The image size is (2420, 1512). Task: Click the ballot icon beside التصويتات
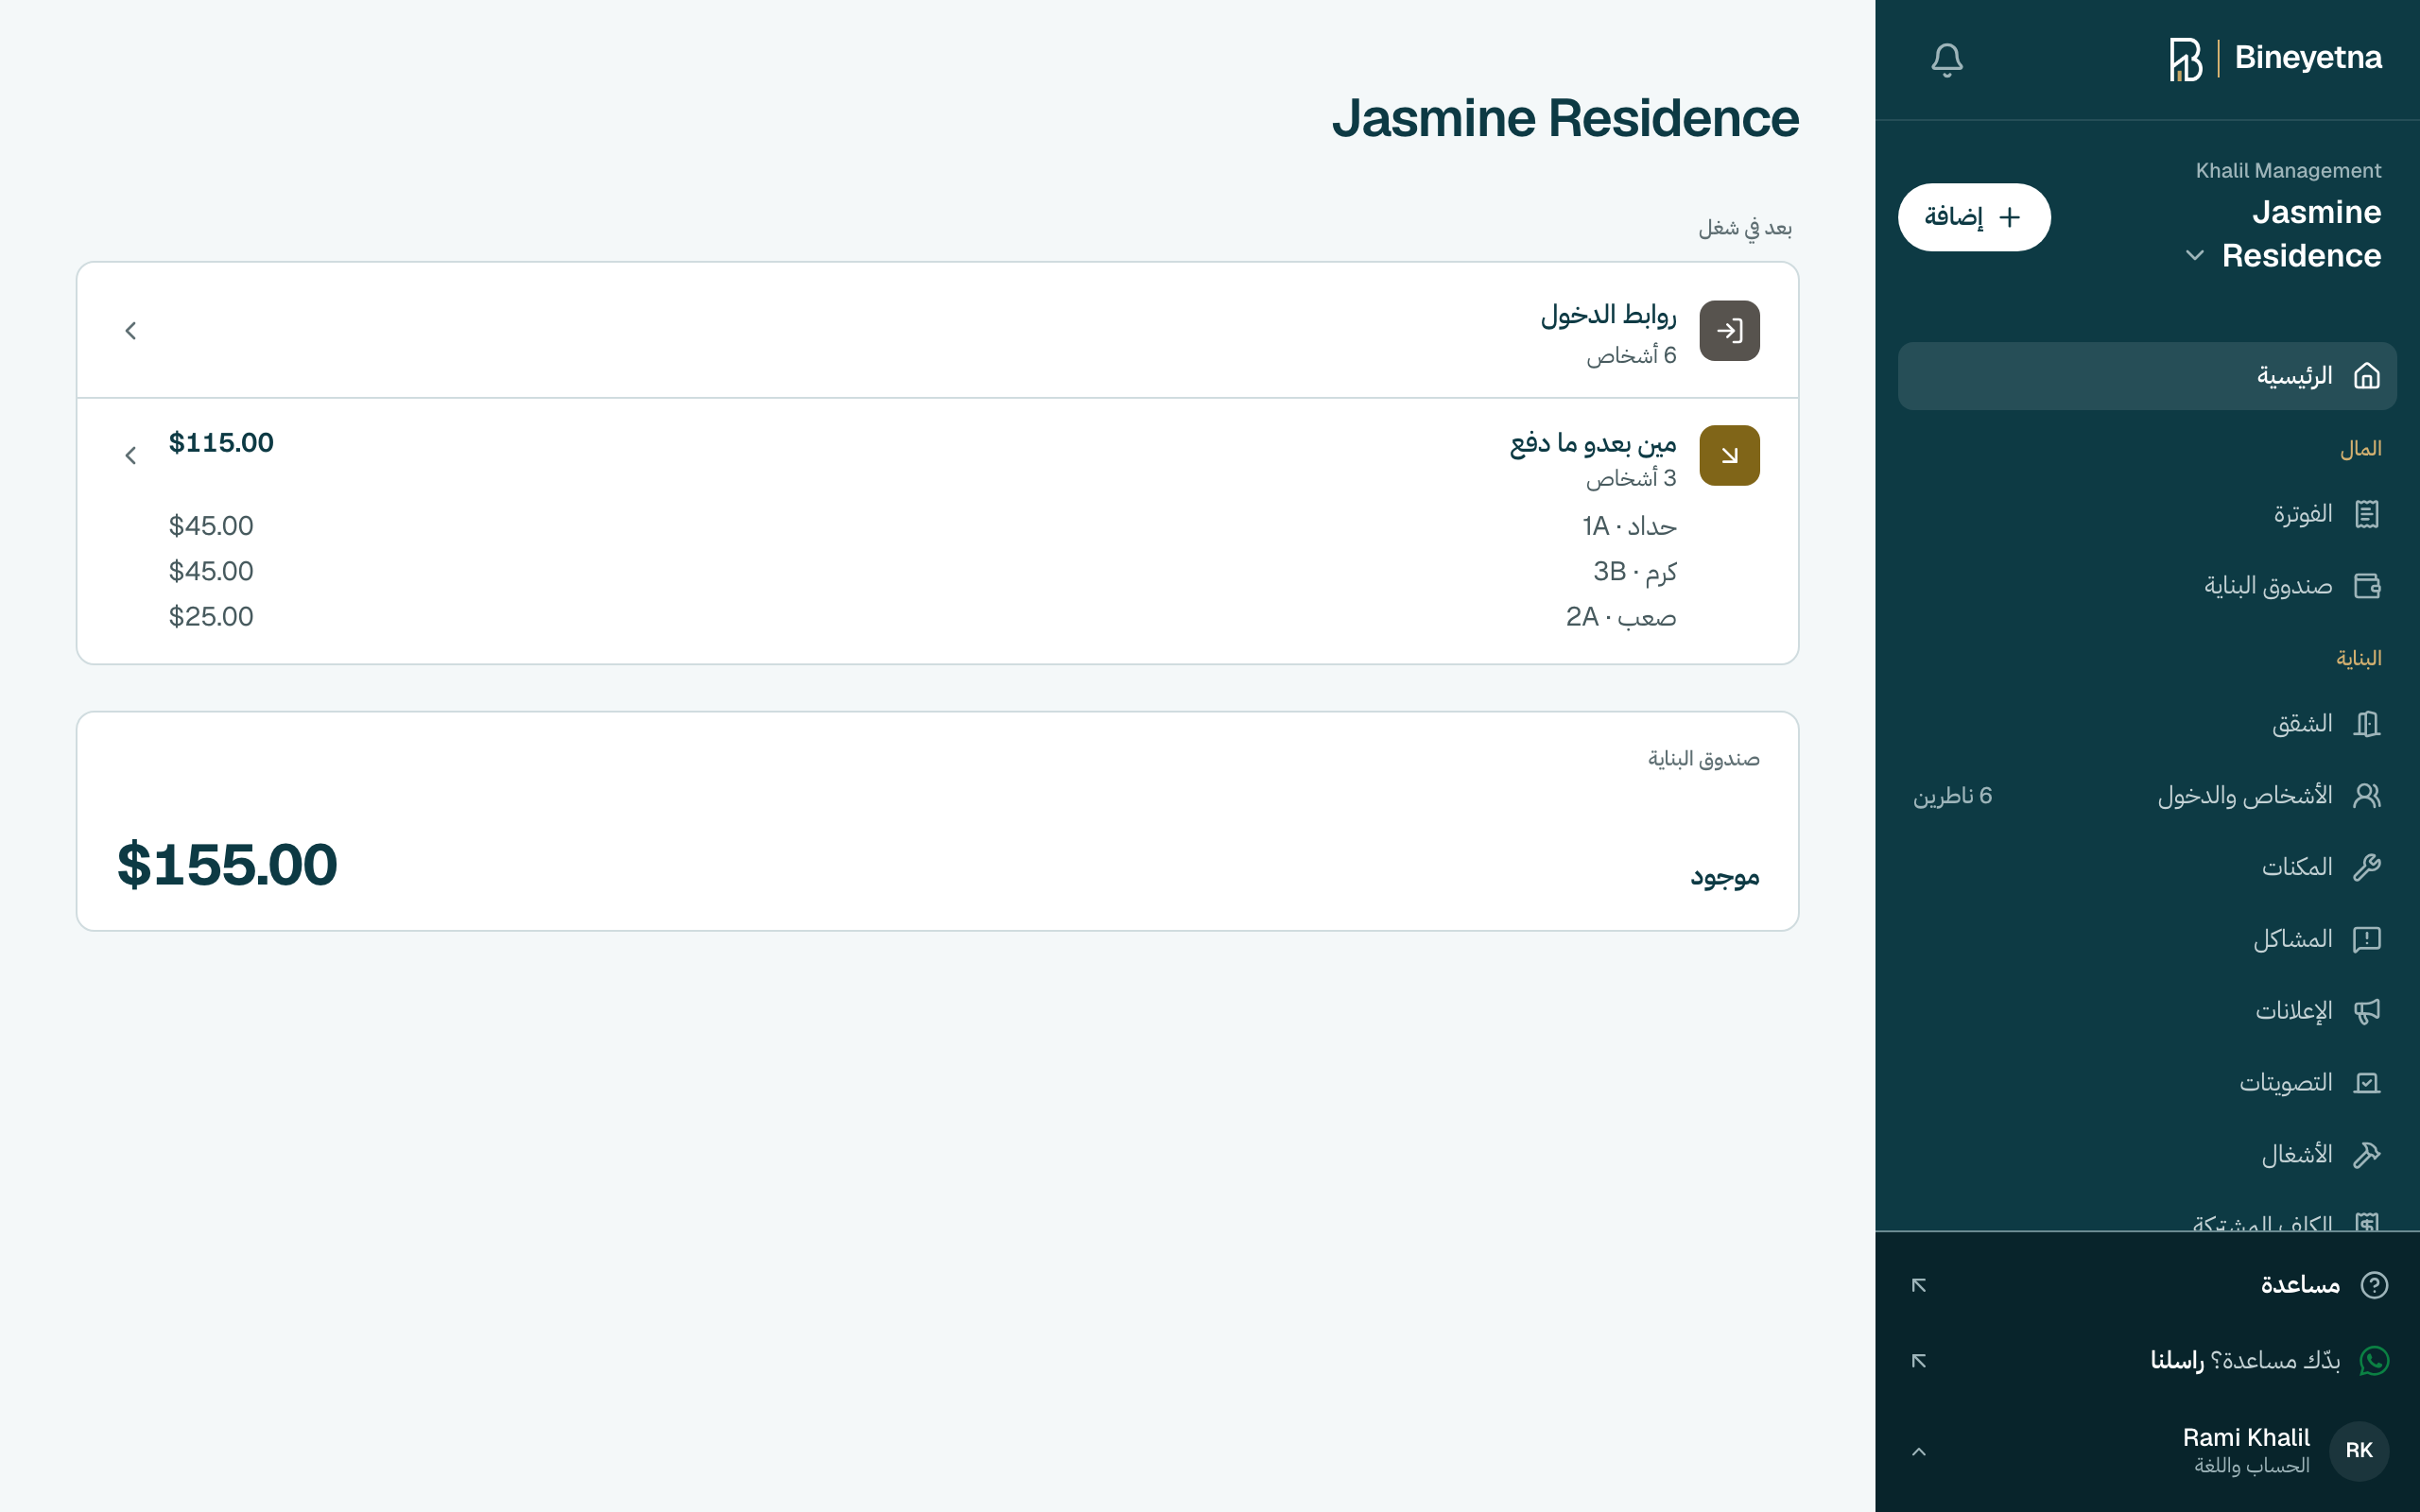[x=2366, y=1083]
